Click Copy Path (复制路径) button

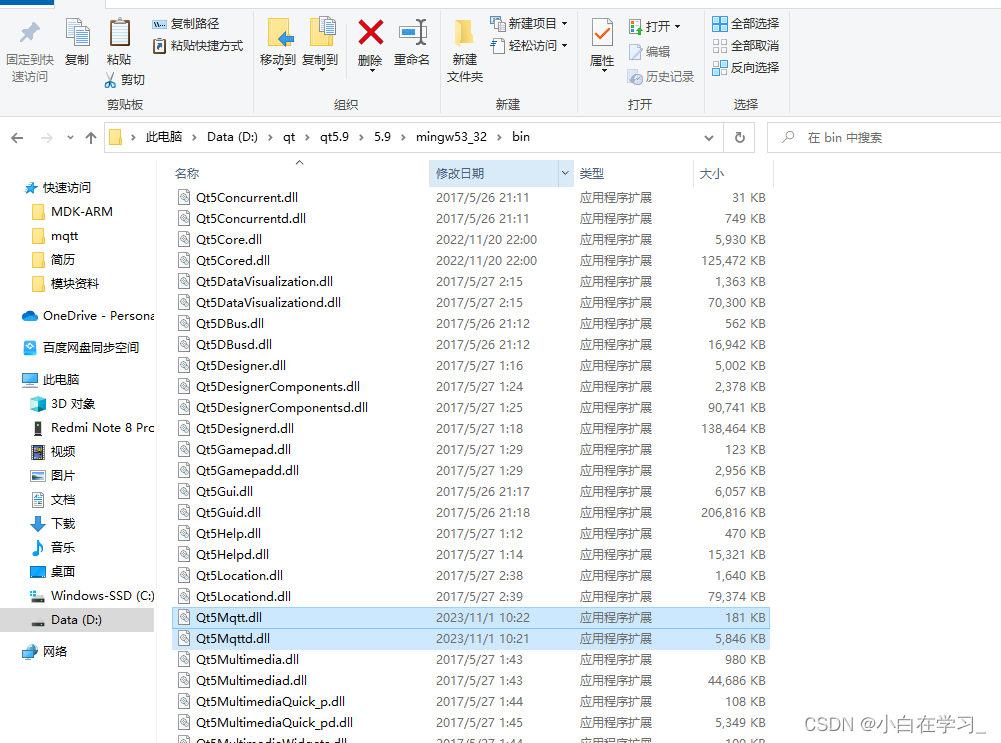tap(186, 24)
